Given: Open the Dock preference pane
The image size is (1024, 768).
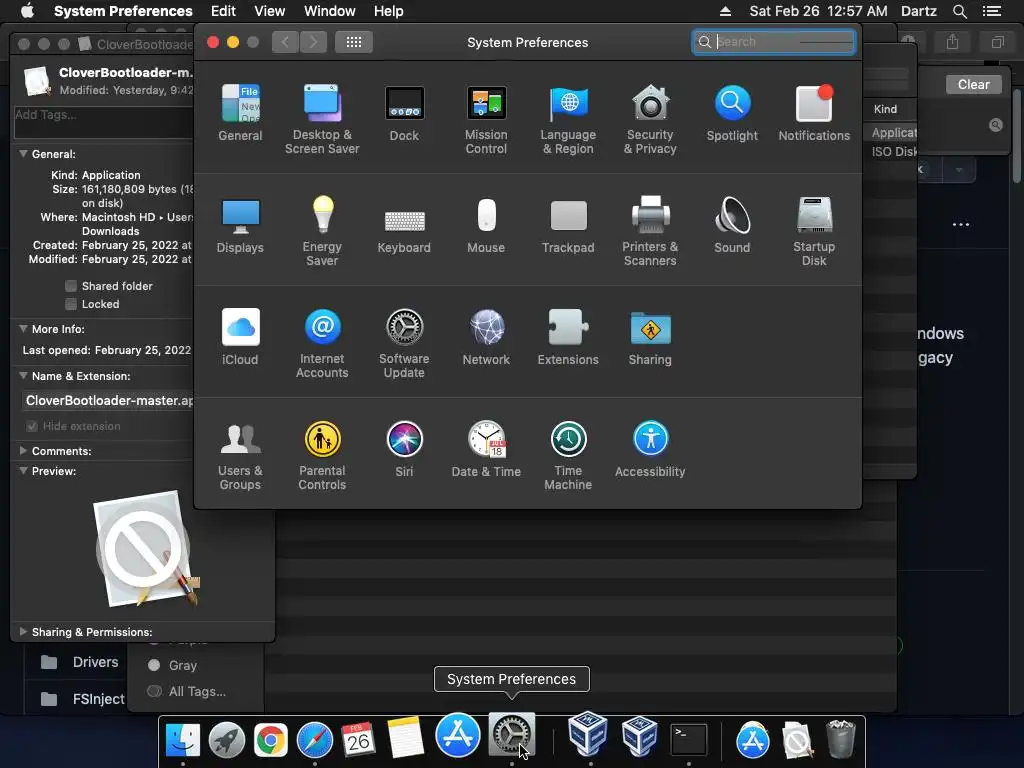Looking at the screenshot, I should (x=404, y=112).
